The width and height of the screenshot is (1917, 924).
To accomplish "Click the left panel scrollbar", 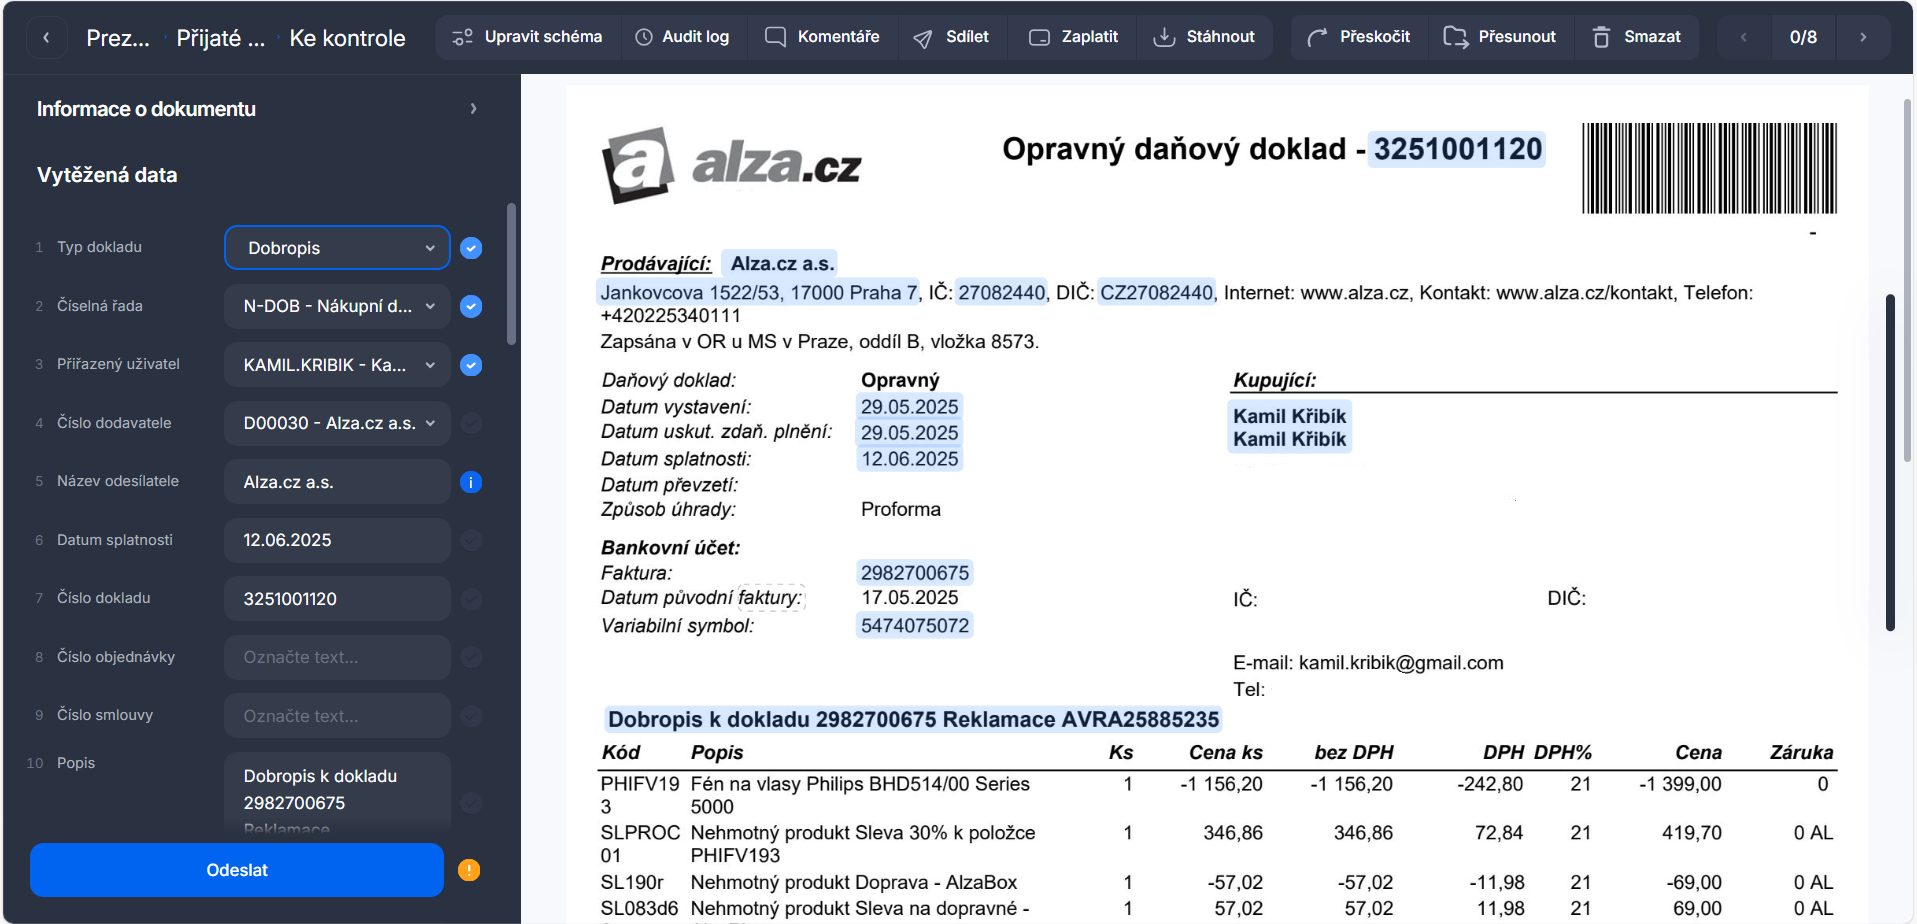I will coord(512,275).
